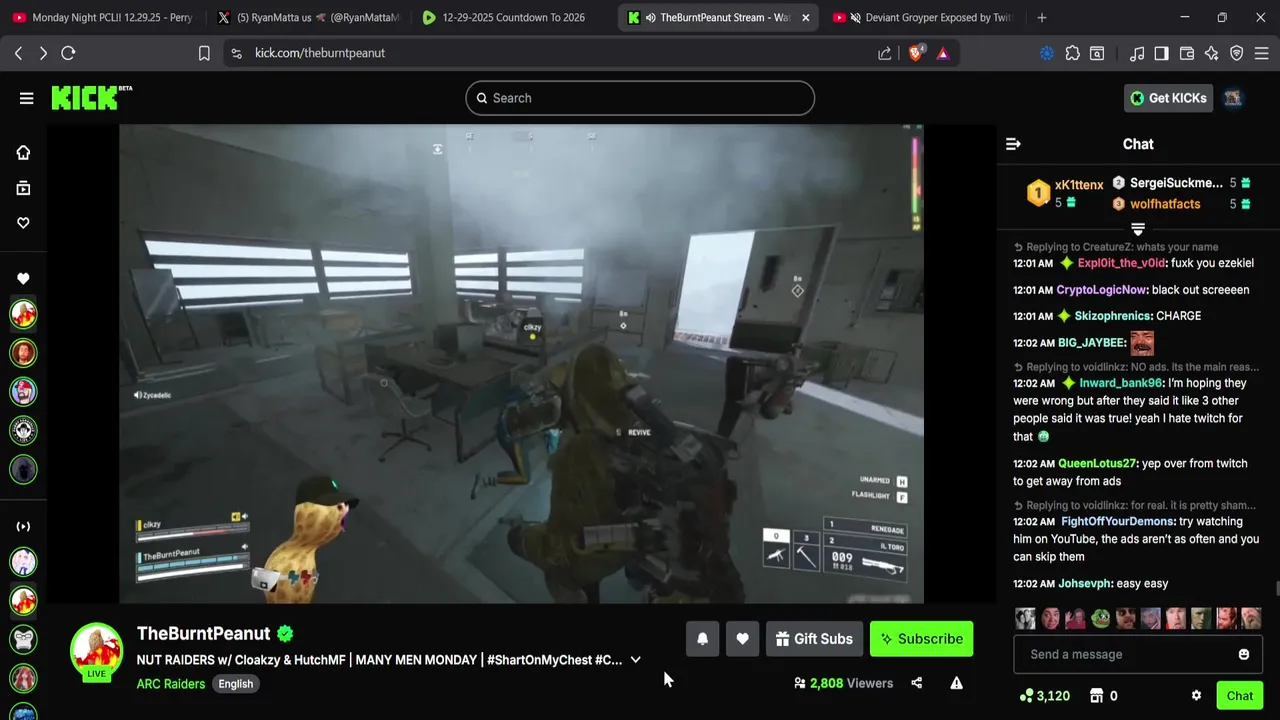Screen dimensions: 1280x720
Task: Open Brave Leo AI sparkle icon
Action: click(1212, 53)
